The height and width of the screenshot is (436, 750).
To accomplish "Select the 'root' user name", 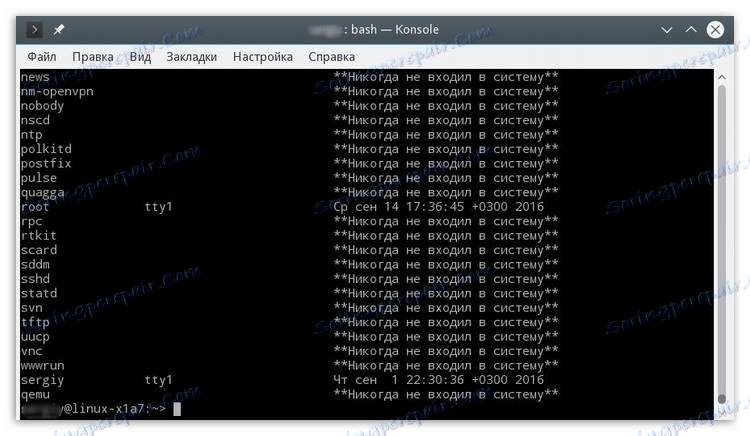I will (35, 207).
